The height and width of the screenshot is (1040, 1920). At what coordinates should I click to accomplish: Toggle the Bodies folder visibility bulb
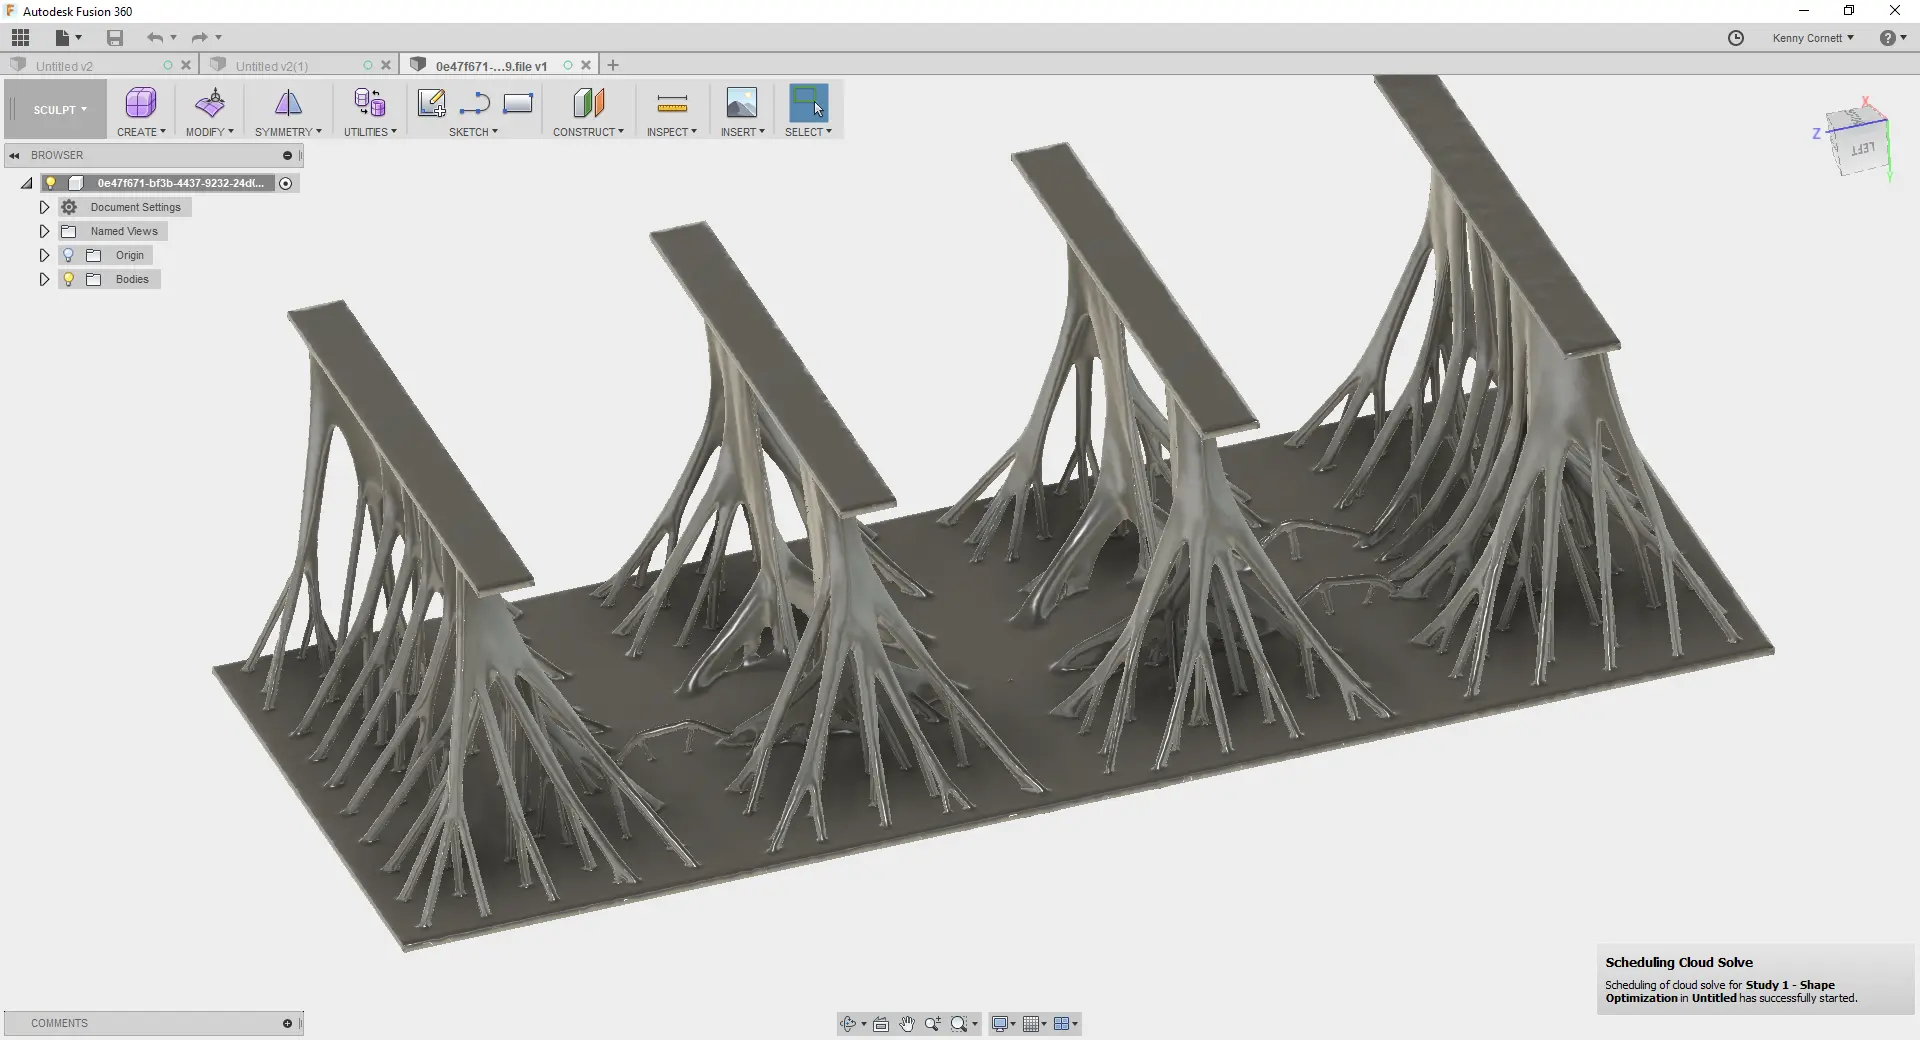[69, 279]
